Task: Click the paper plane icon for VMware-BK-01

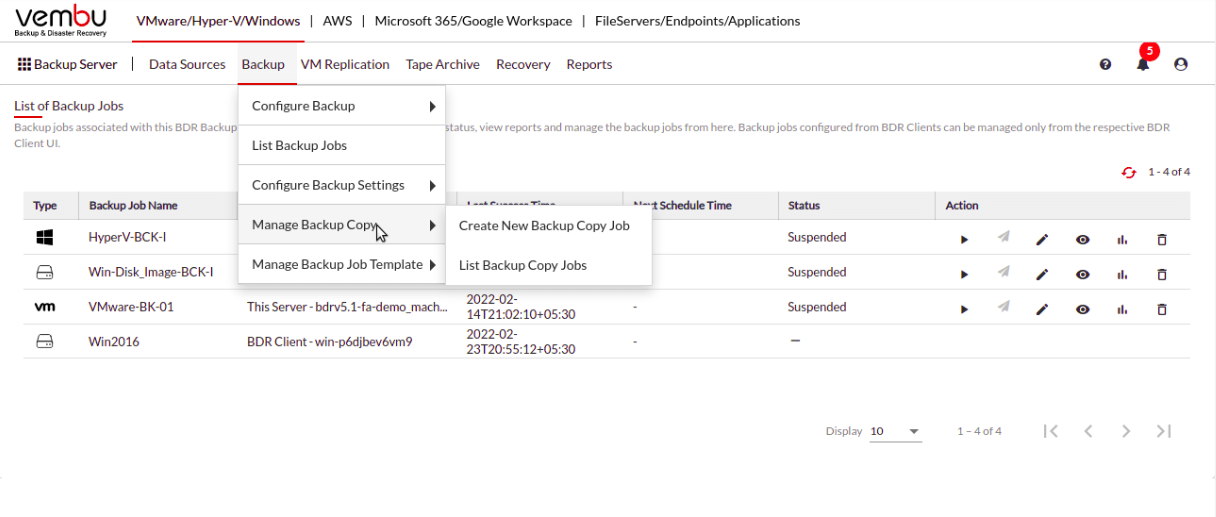Action: coord(1003,307)
